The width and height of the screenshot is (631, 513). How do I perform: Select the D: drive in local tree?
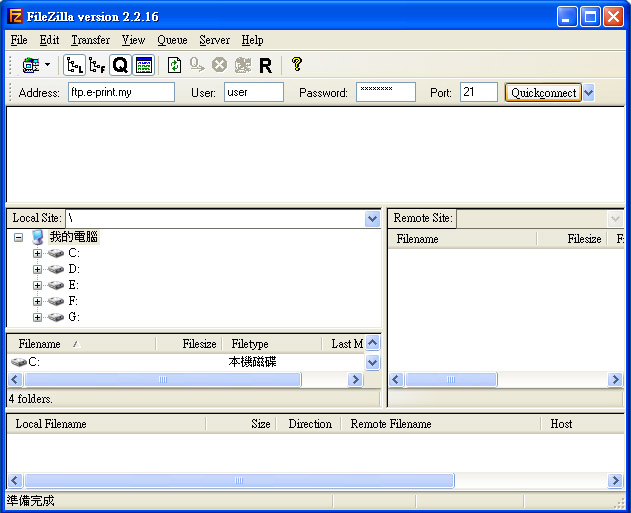[74, 269]
